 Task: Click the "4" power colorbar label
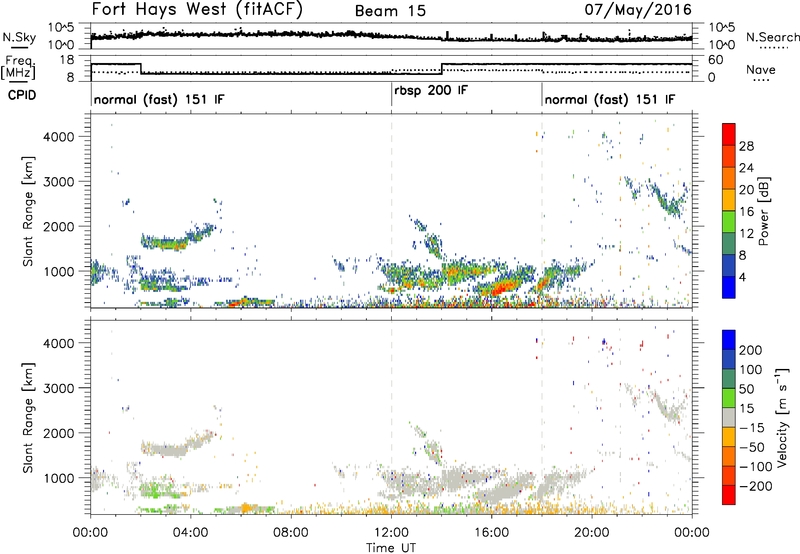click(742, 278)
